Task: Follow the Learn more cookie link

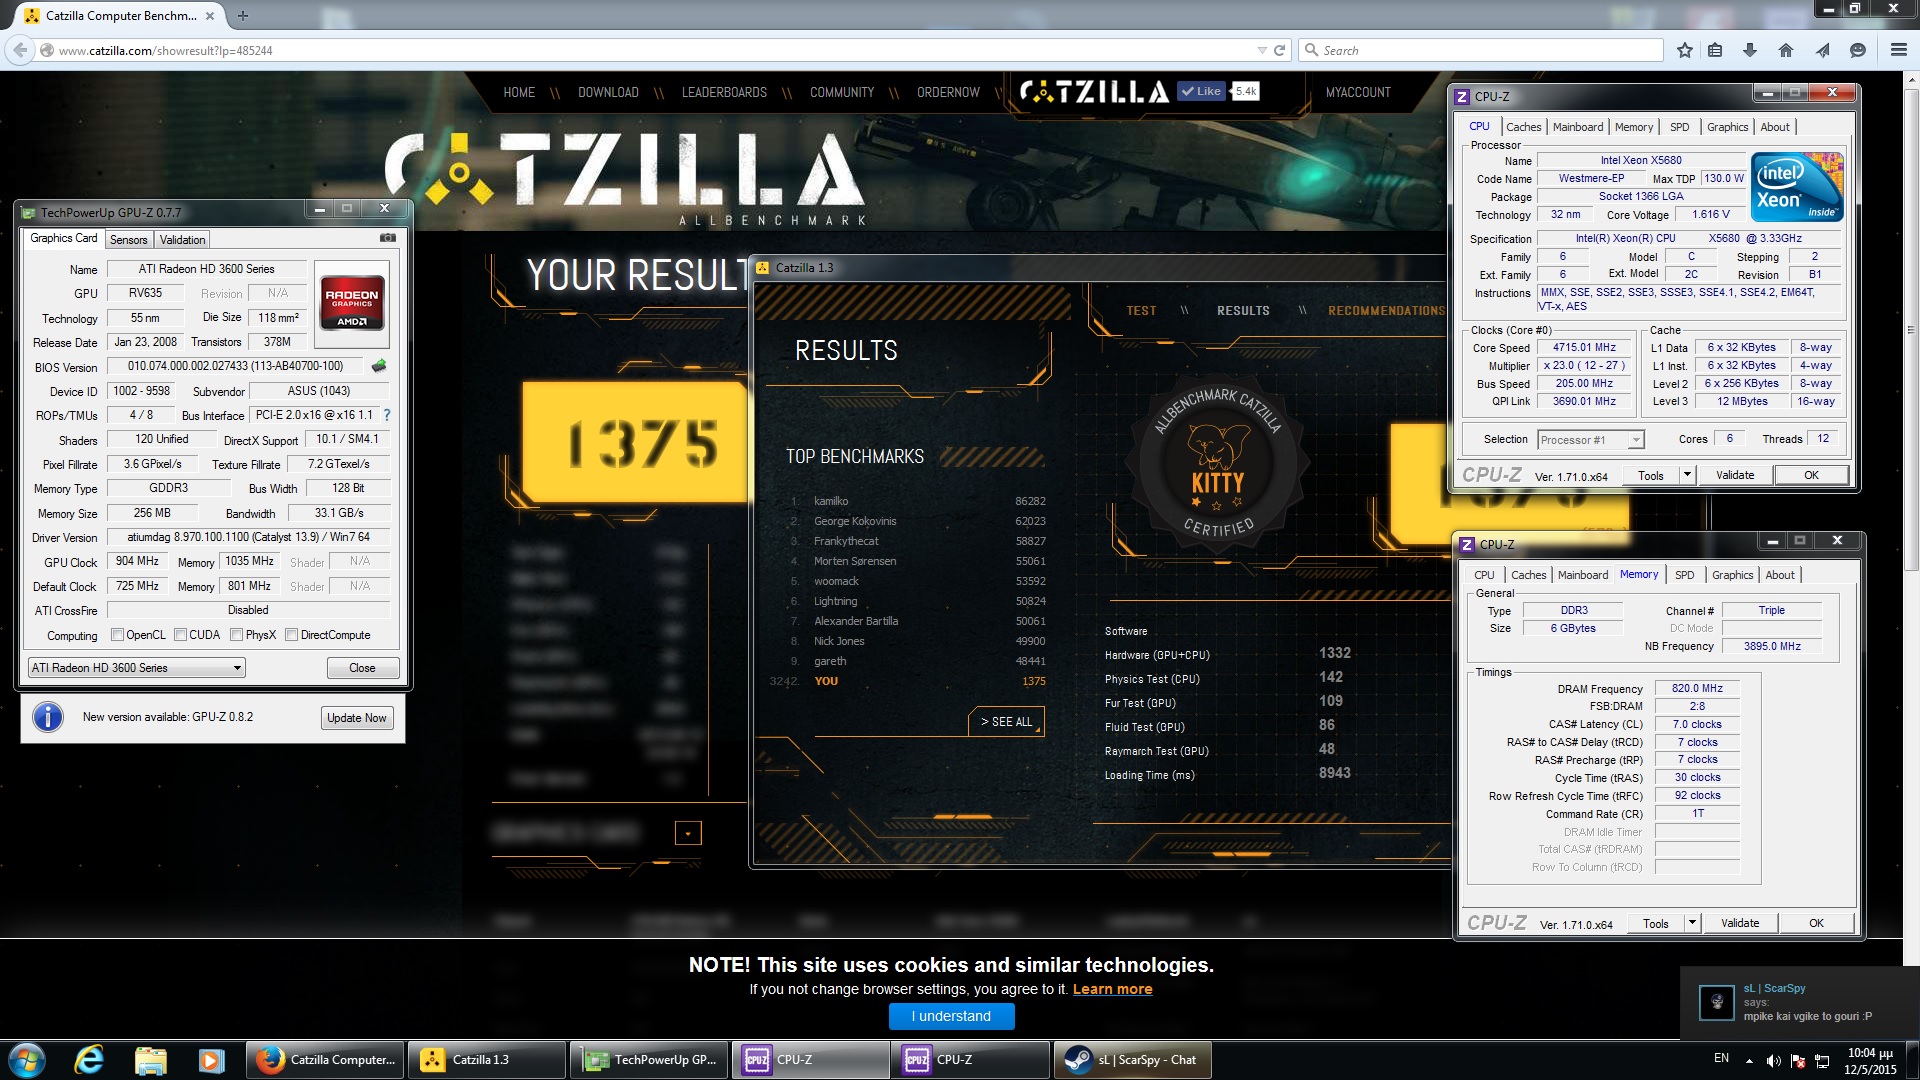Action: point(1112,989)
